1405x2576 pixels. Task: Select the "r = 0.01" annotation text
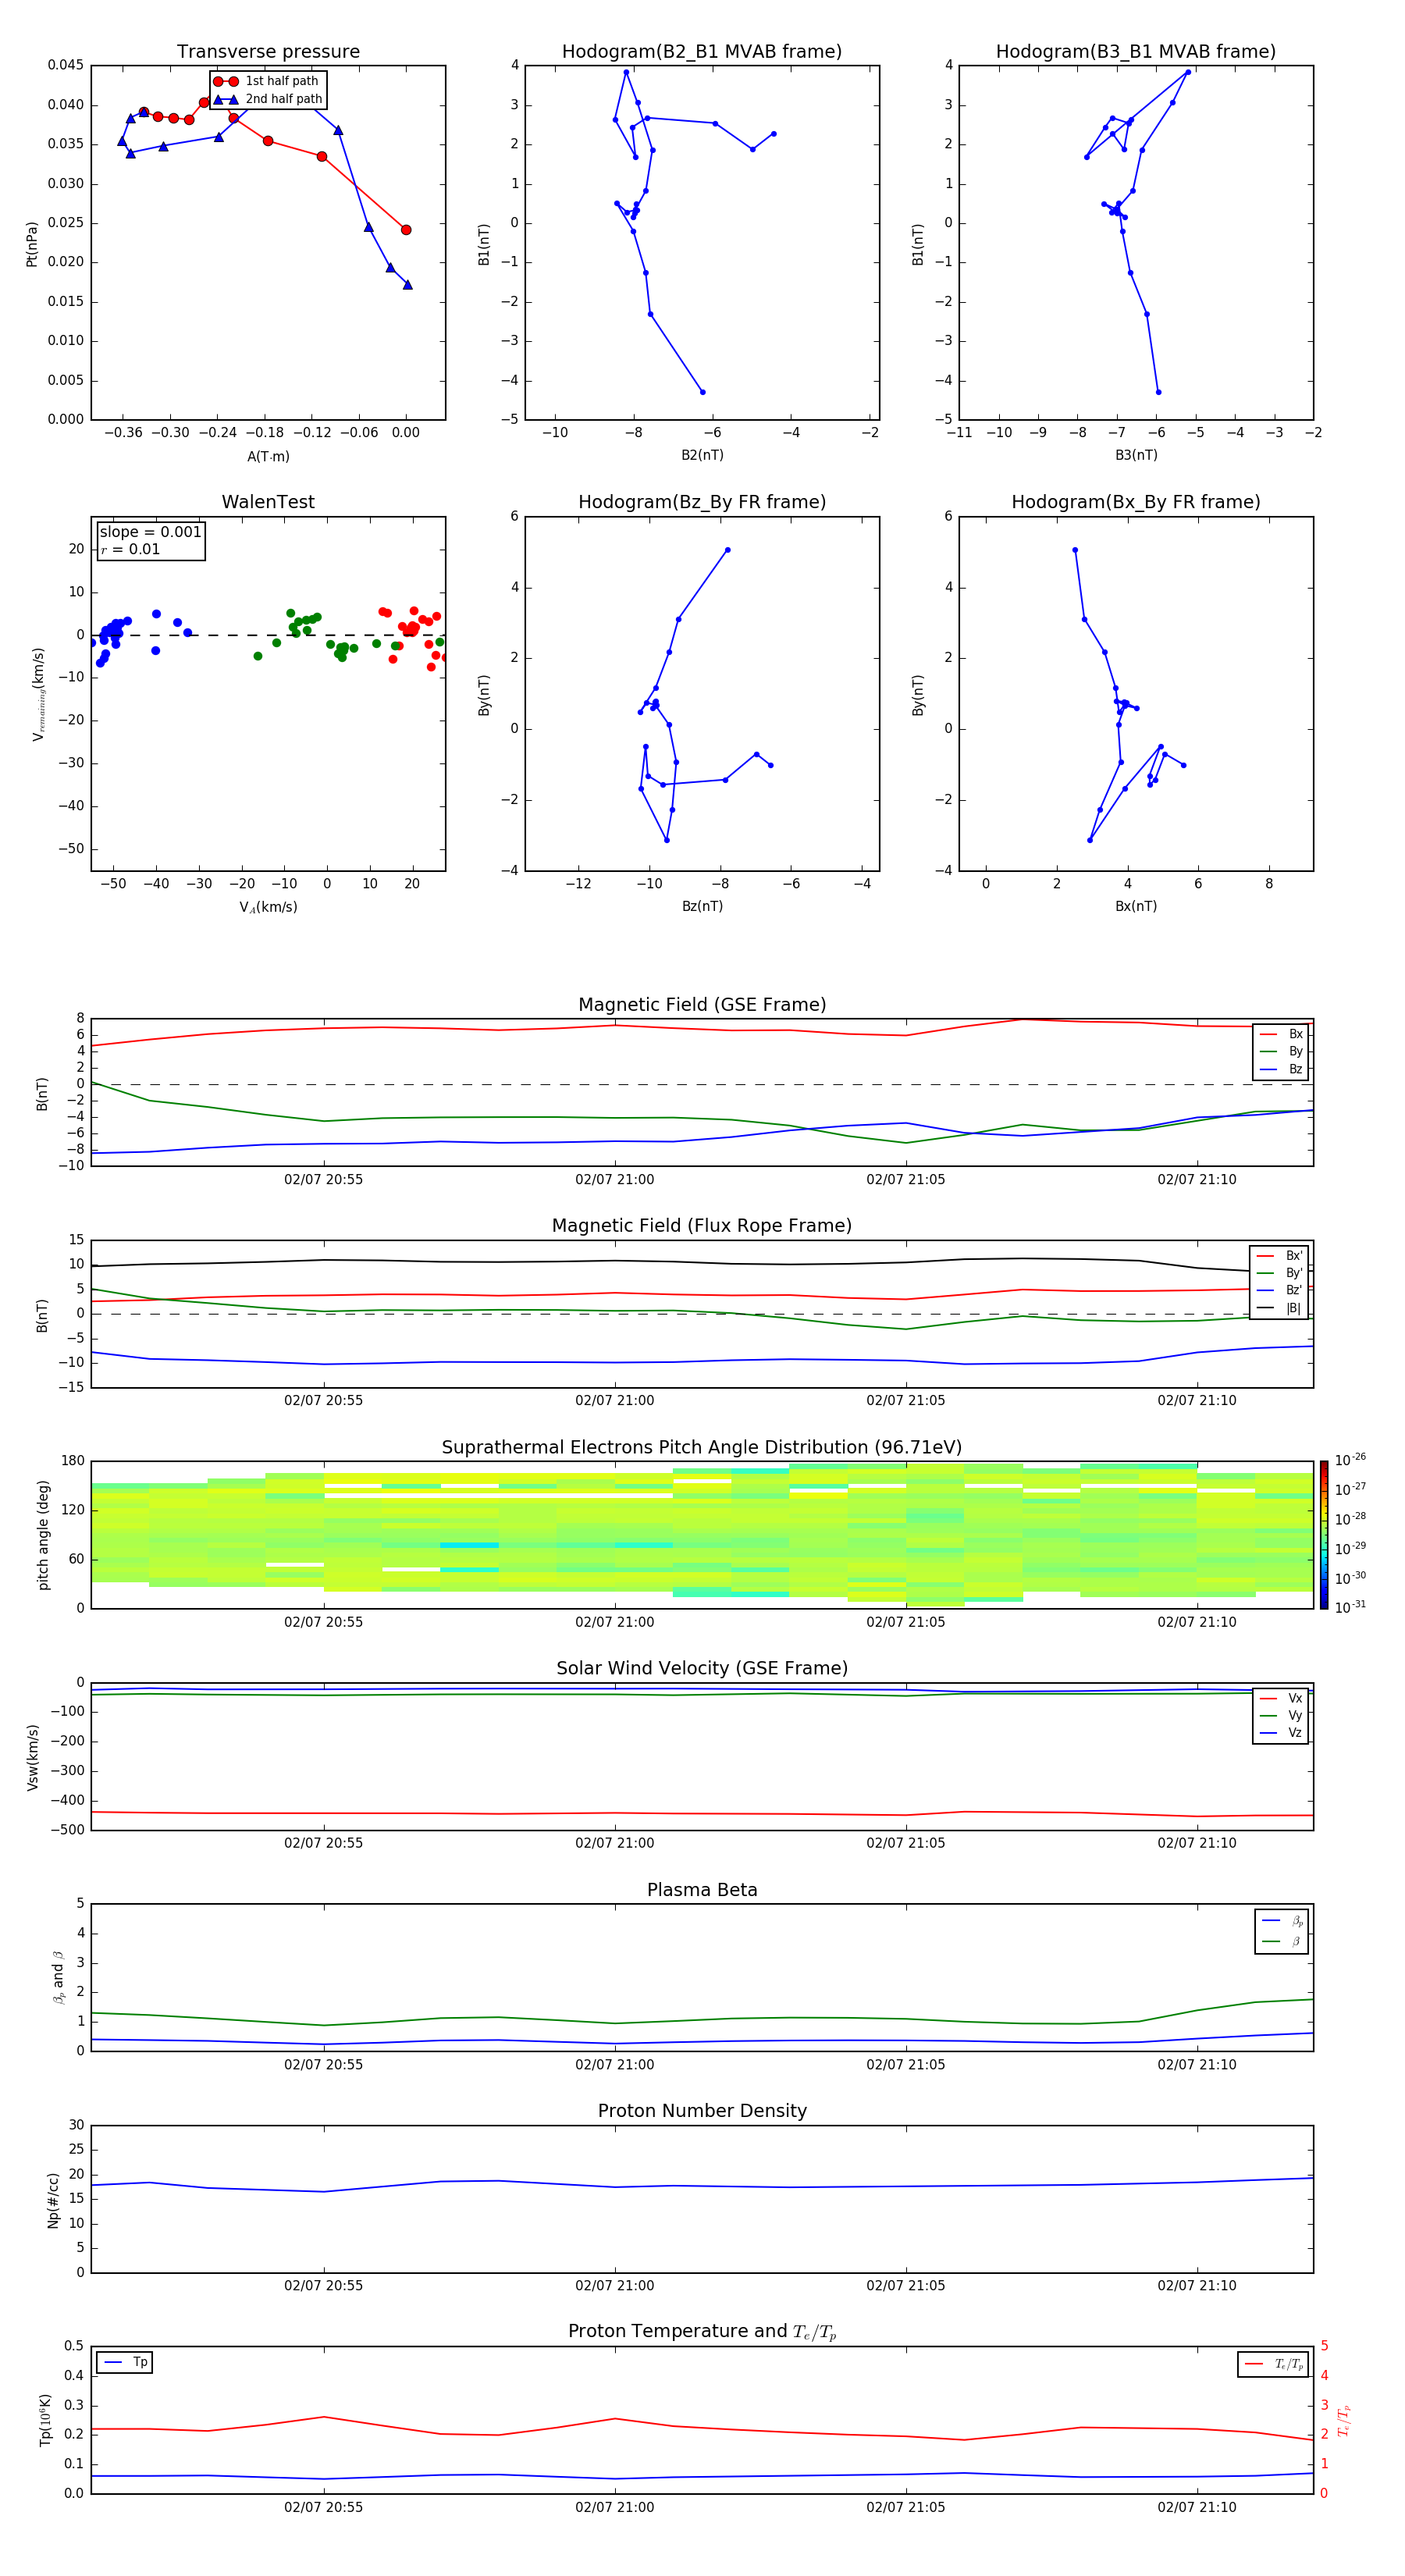tap(130, 549)
